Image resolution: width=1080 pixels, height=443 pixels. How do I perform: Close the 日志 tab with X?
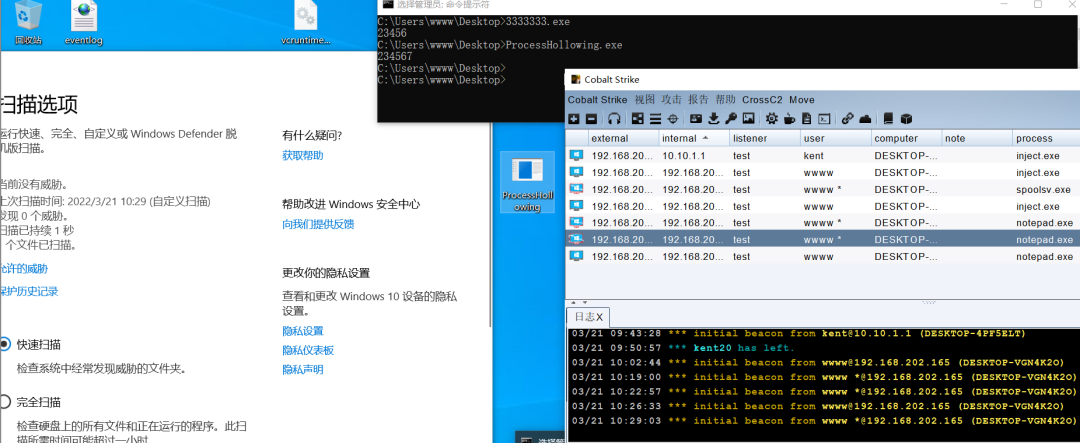click(600, 317)
